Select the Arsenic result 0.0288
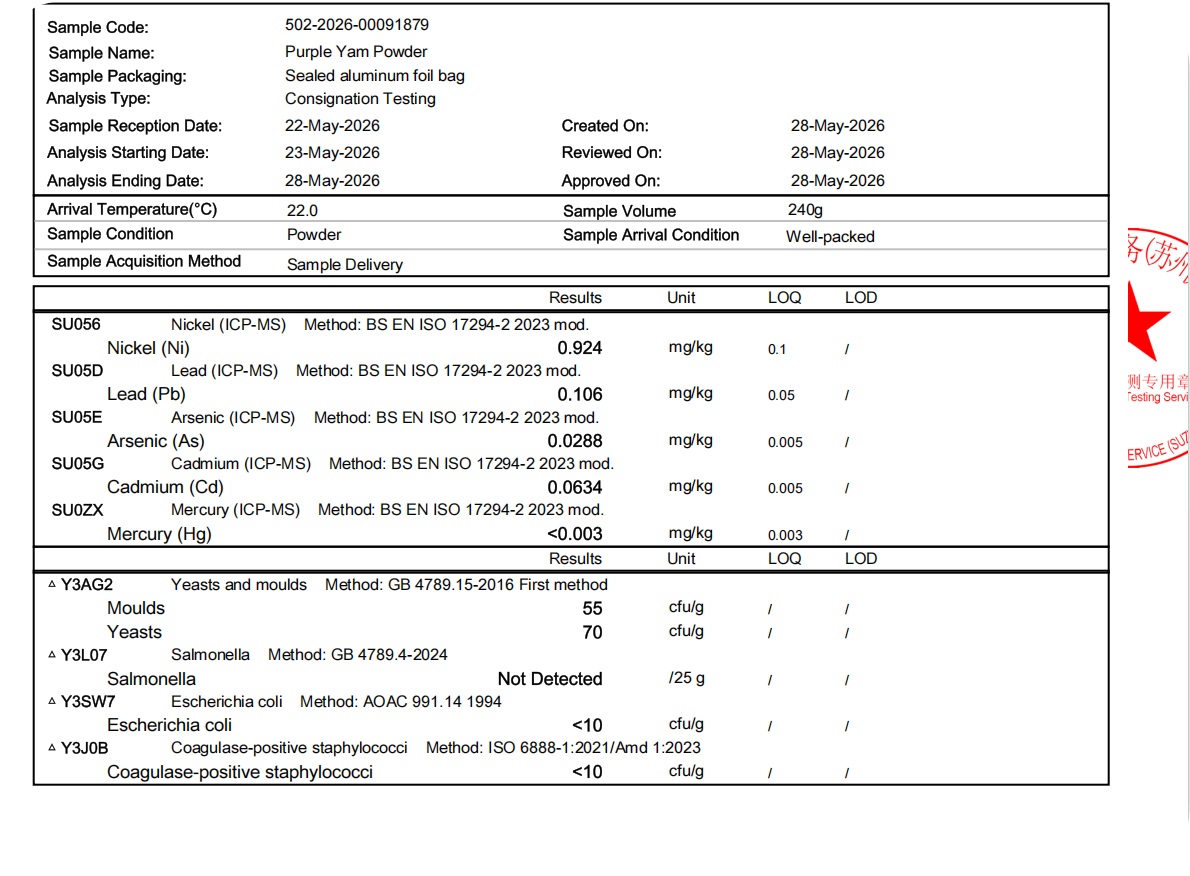1190x876 pixels. point(575,441)
